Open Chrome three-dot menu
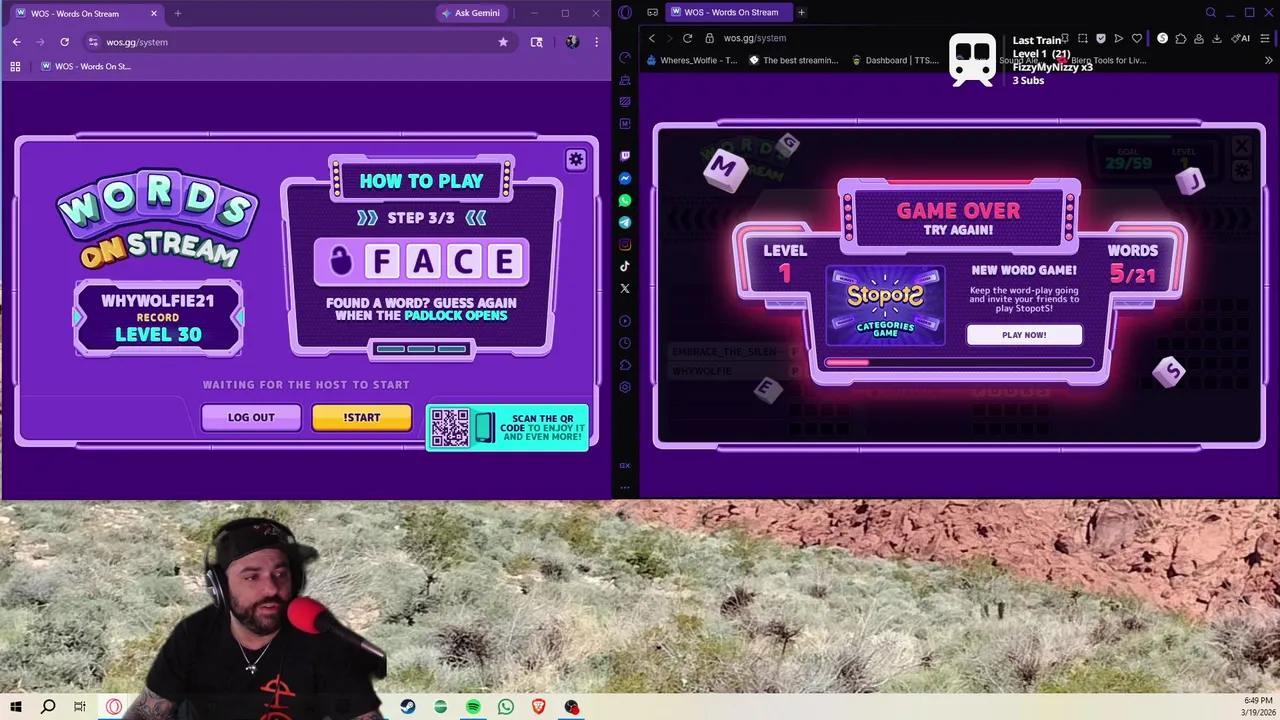The image size is (1280, 720). click(x=596, y=42)
